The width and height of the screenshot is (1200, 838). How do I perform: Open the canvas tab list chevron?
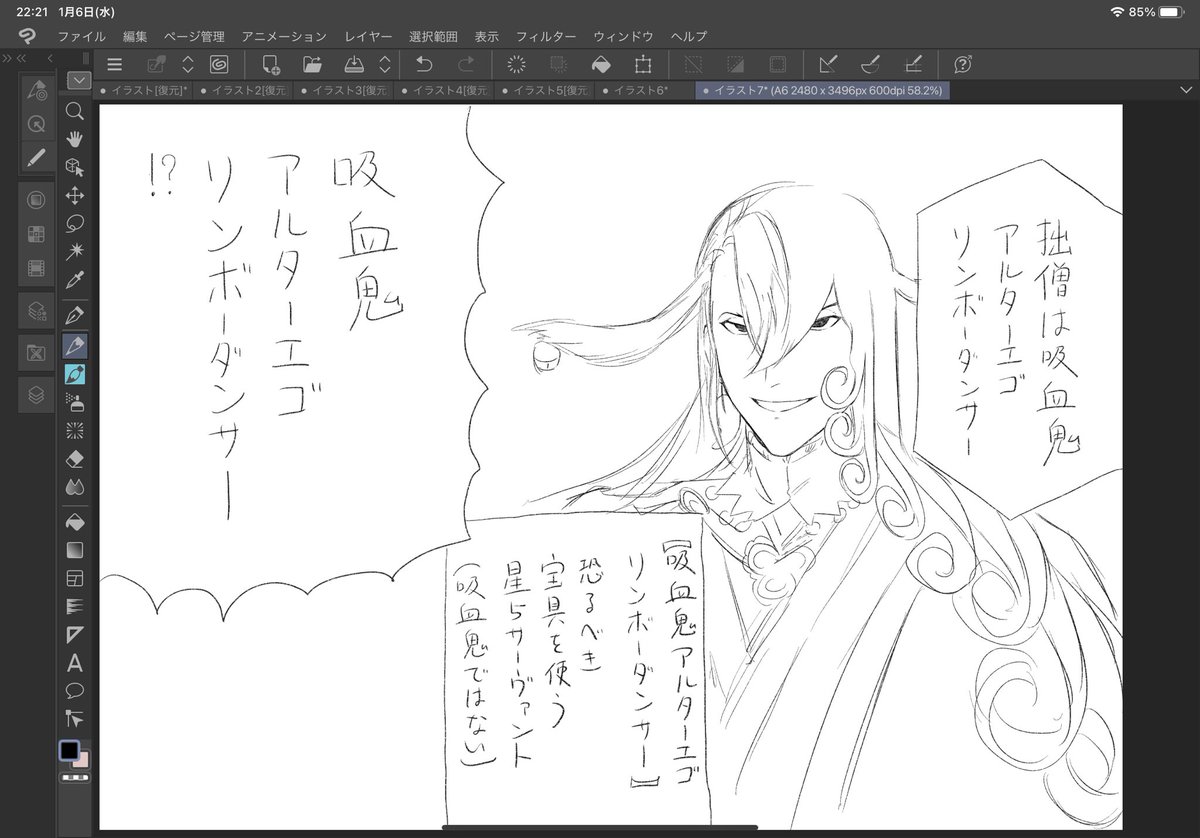(1185, 90)
